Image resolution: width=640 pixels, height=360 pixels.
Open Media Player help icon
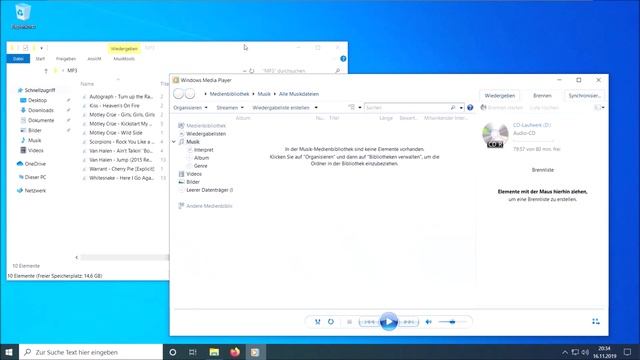470,107
